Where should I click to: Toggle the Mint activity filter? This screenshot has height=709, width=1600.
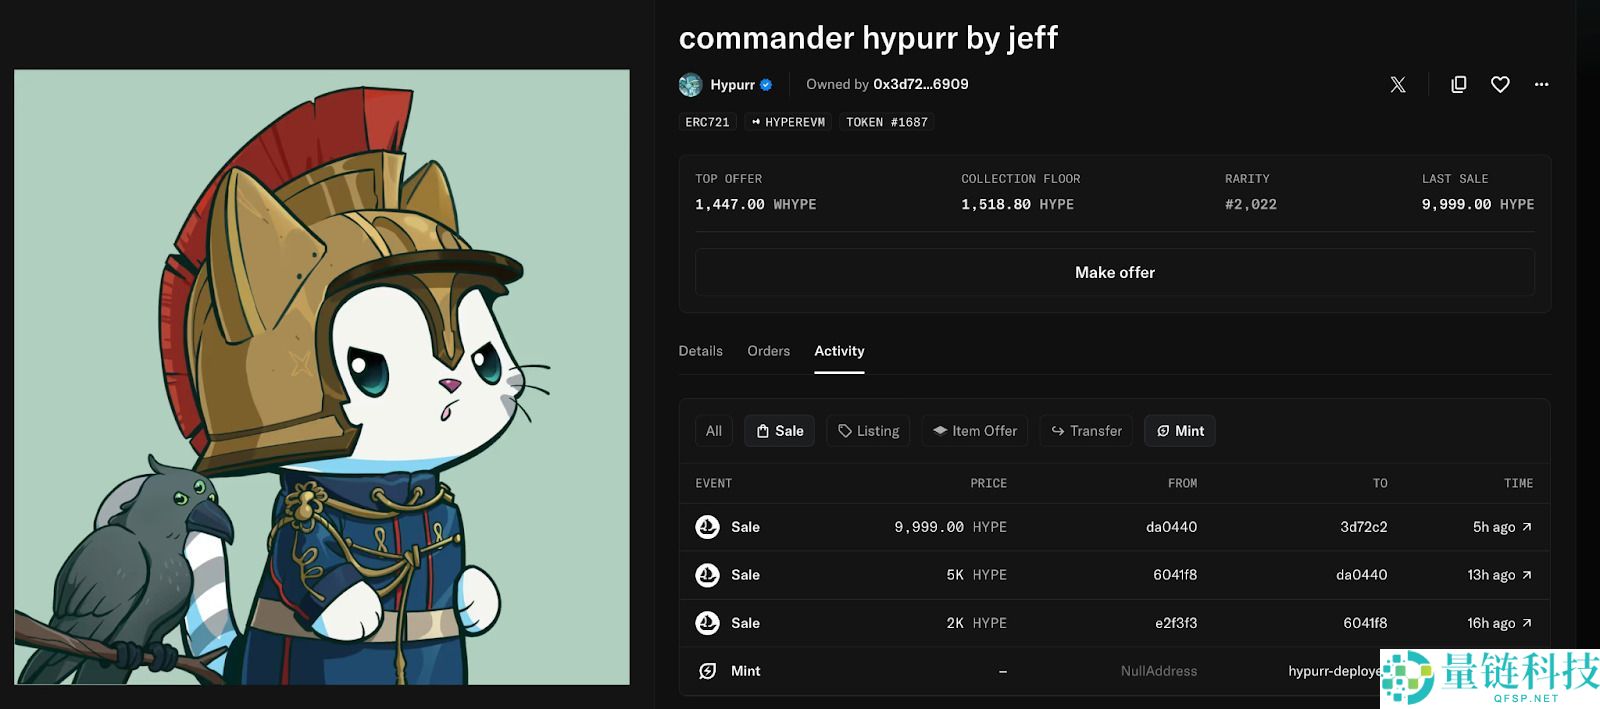pos(1179,431)
